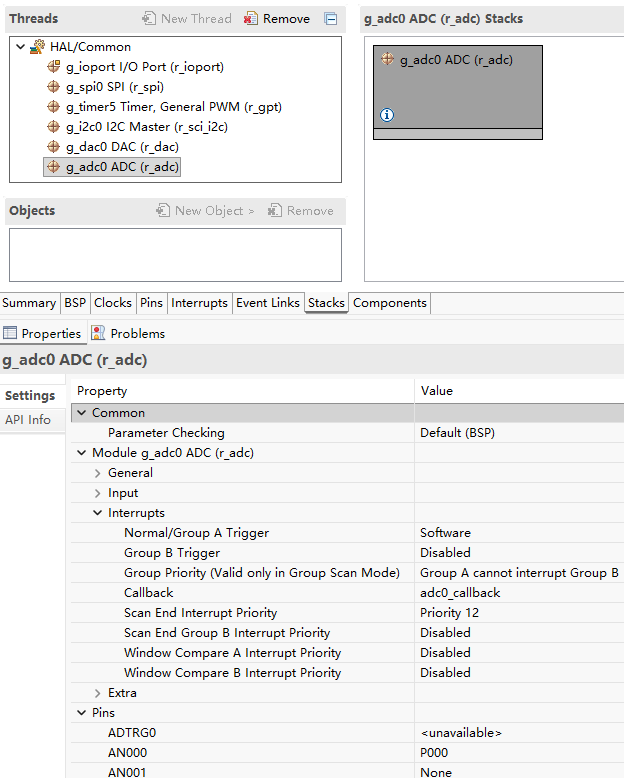Collapse the Pins property group
Image resolution: width=624 pixels, height=778 pixels.
coord(82,713)
